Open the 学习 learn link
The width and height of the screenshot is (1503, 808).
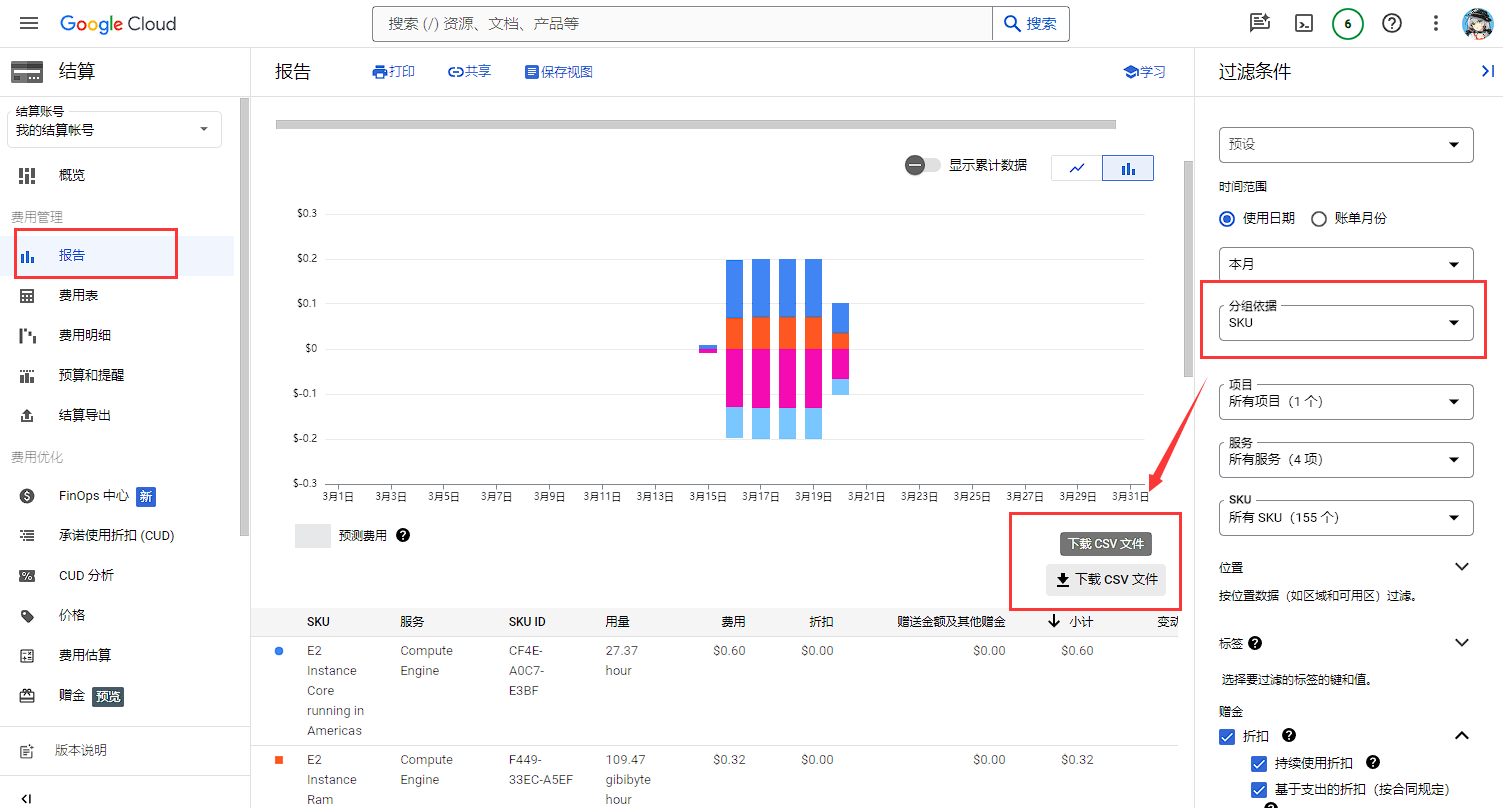click(1144, 72)
